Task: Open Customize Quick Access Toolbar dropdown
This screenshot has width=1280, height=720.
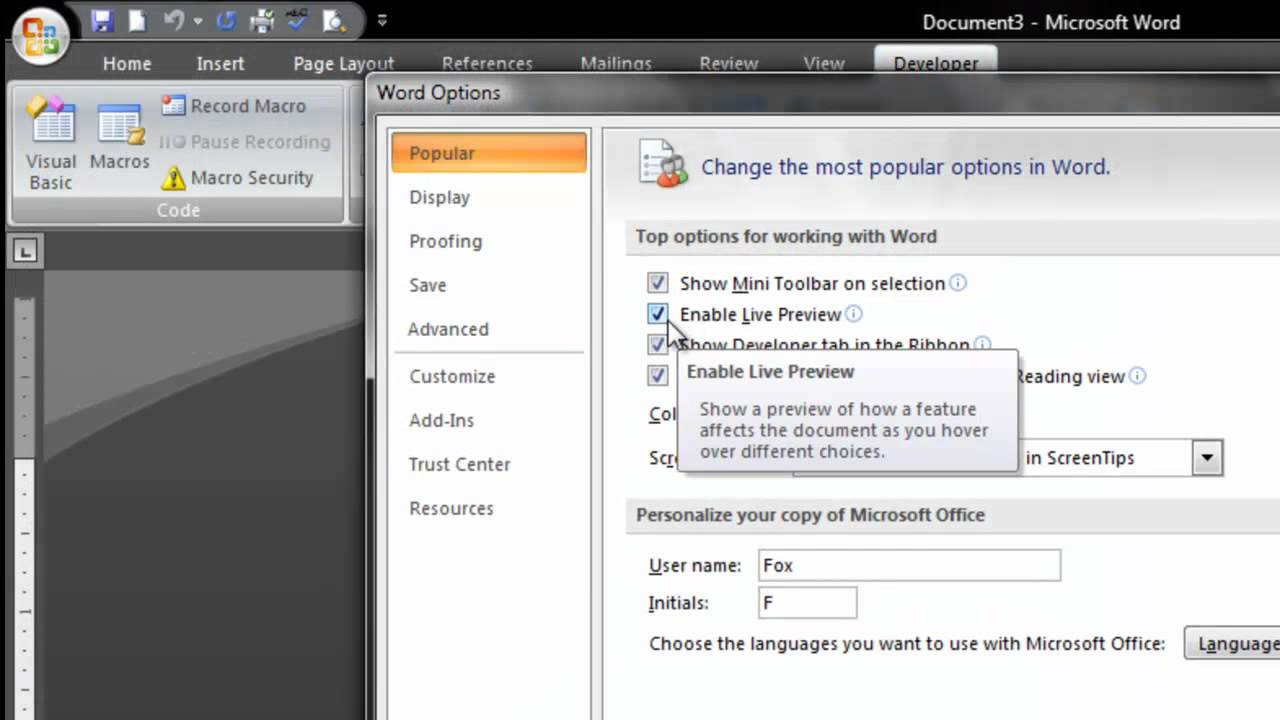Action: (x=381, y=20)
